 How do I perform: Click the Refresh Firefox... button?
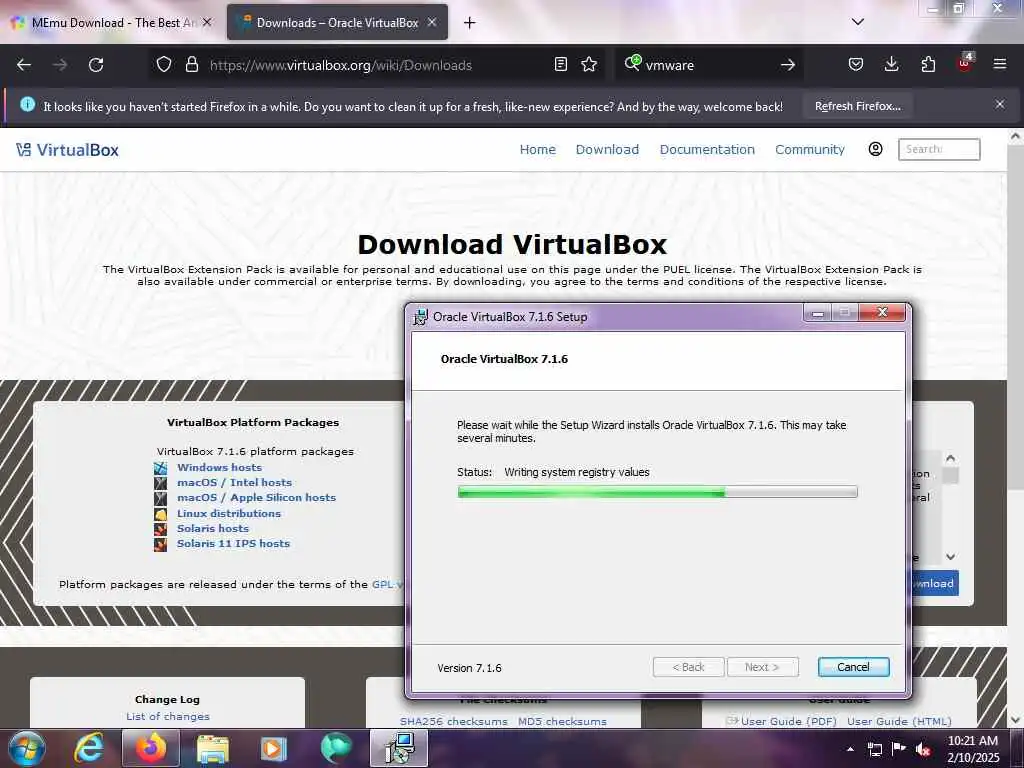pos(857,106)
